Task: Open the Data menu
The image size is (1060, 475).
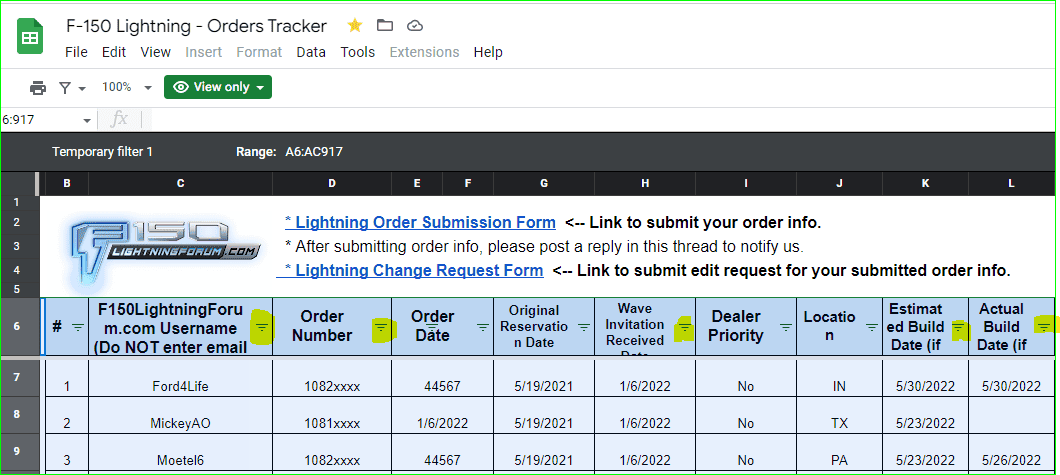Action: point(311,52)
